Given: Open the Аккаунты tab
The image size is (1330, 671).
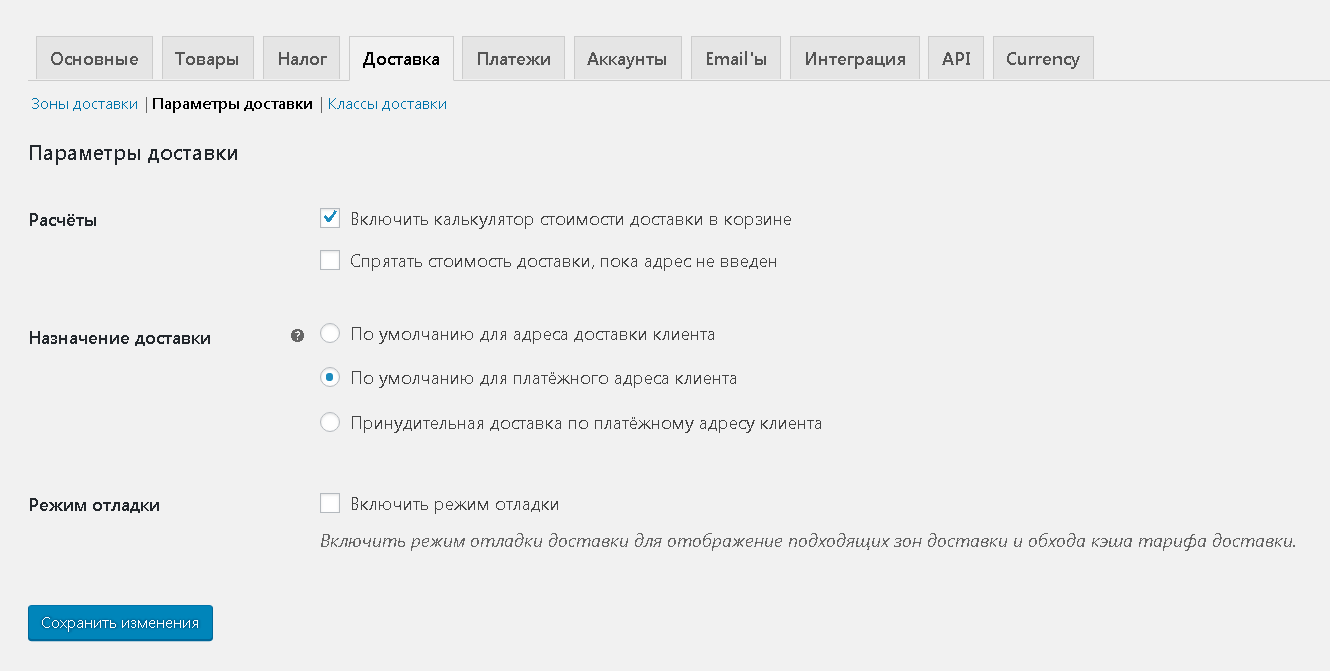Looking at the screenshot, I should (x=627, y=58).
